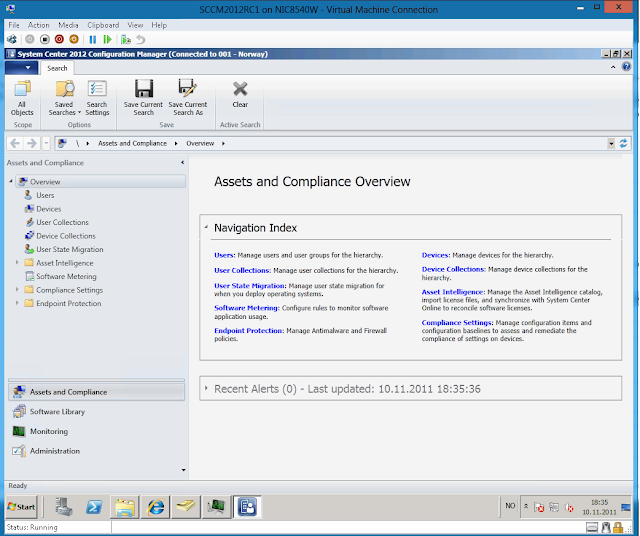This screenshot has width=640, height=536.
Task: Open Configuration Manager help icon
Action: coord(626,67)
